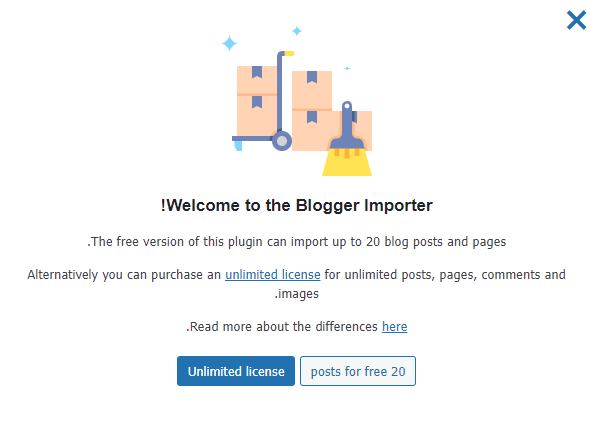Image resolution: width=591 pixels, height=437 pixels.
Task: Click the '.images' line of text
Action: [x=296, y=294]
